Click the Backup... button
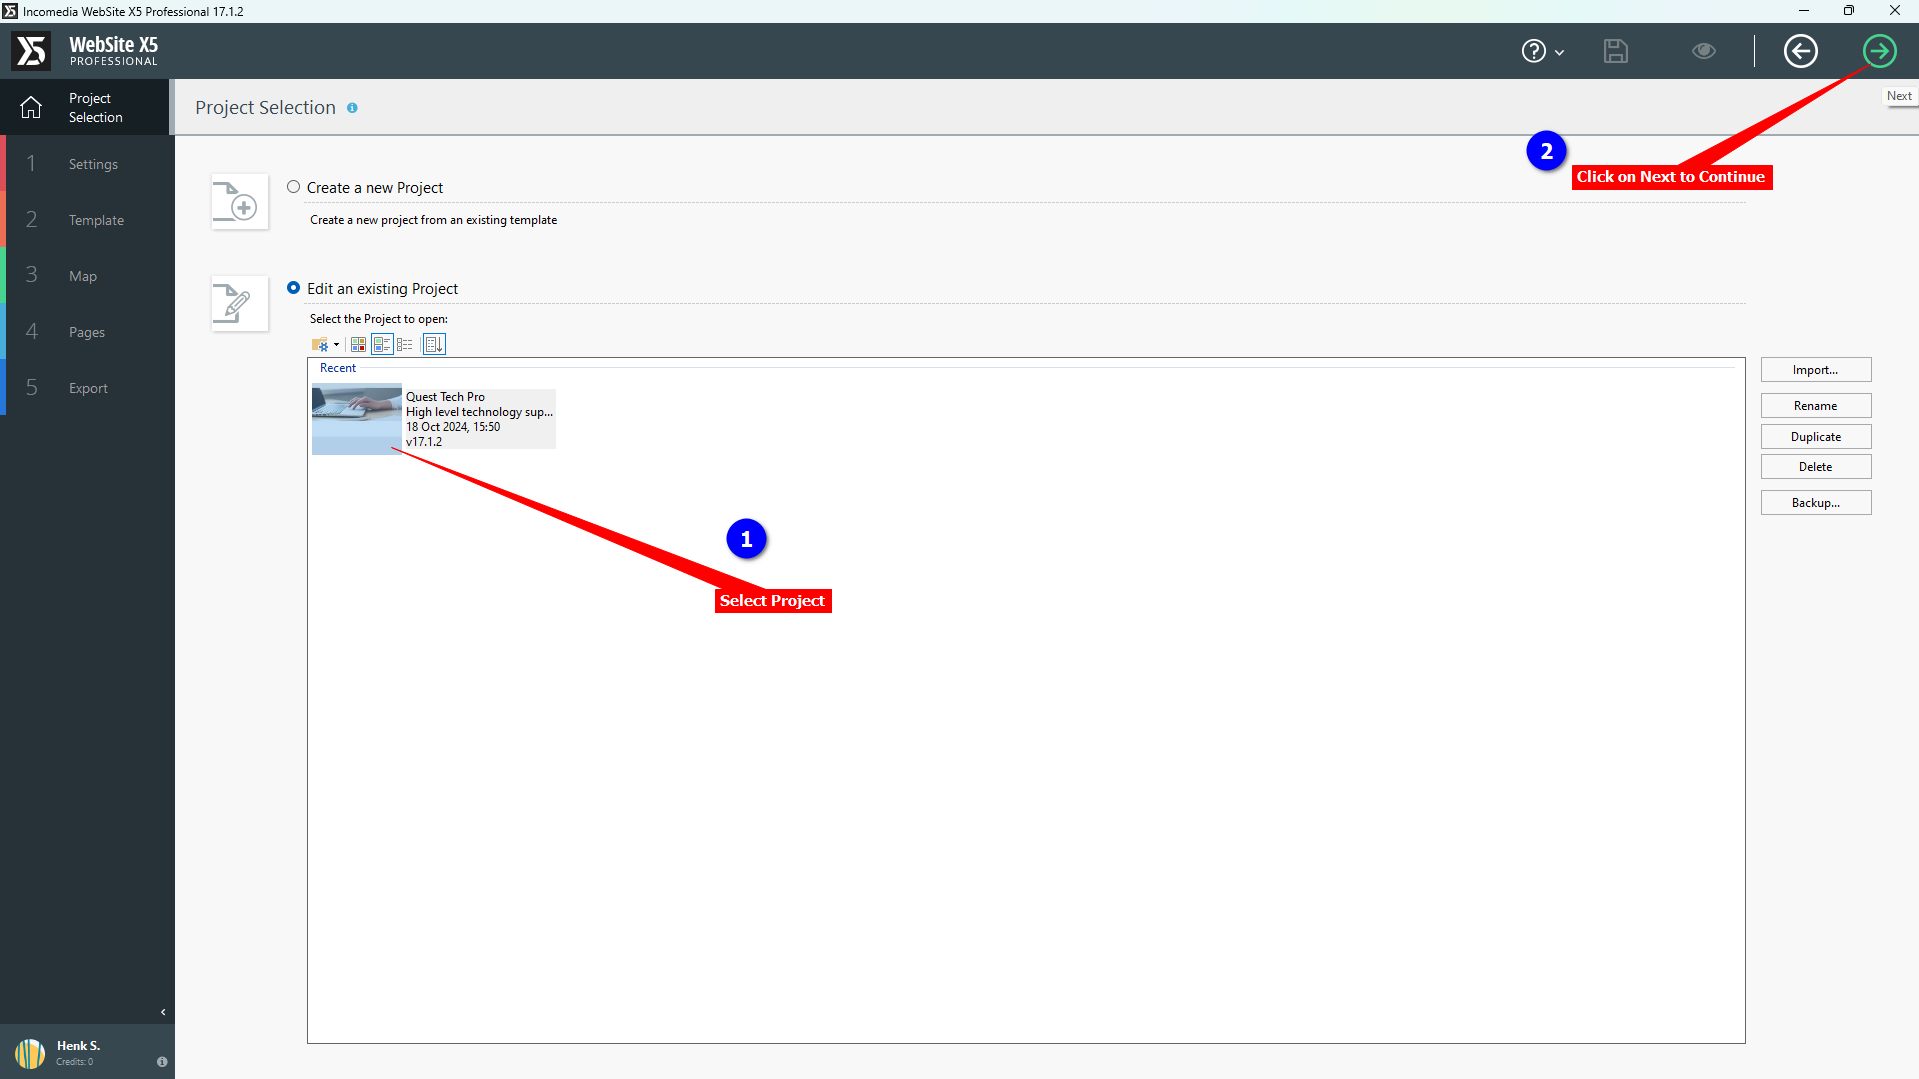This screenshot has width=1919, height=1079. [1815, 503]
